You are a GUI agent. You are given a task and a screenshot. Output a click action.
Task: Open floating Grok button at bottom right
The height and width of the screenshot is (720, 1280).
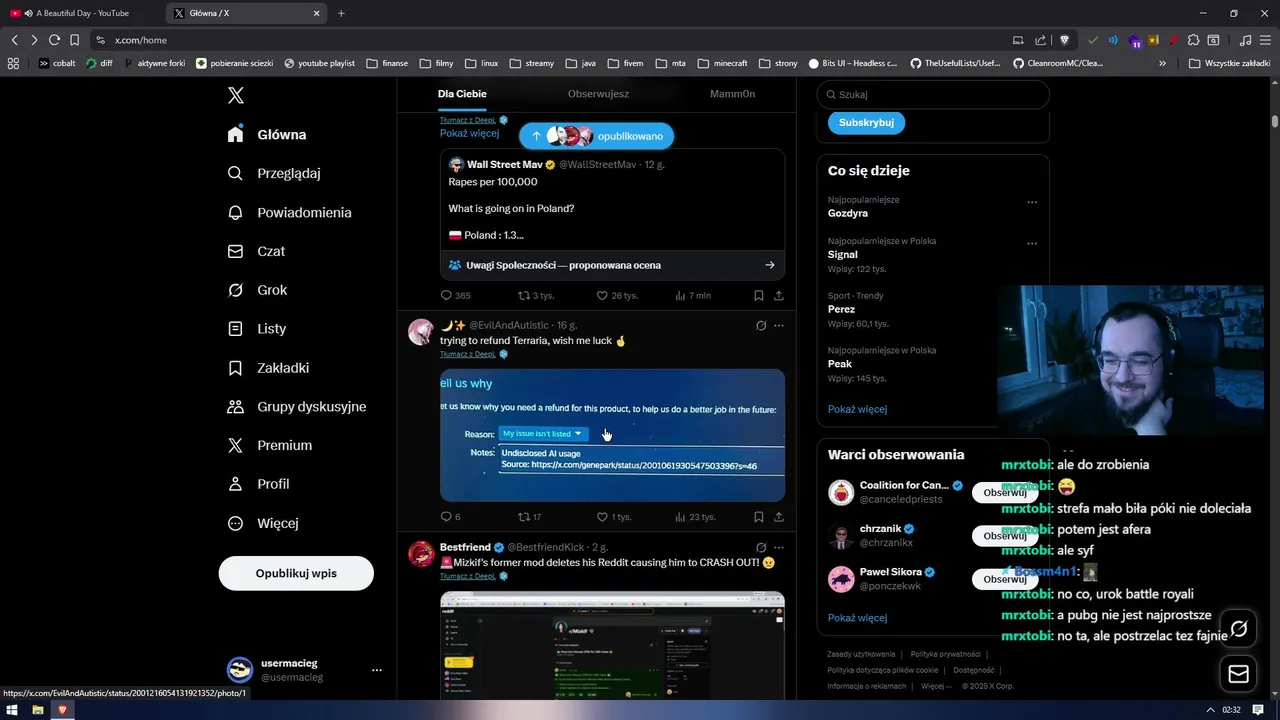pyautogui.click(x=1239, y=629)
